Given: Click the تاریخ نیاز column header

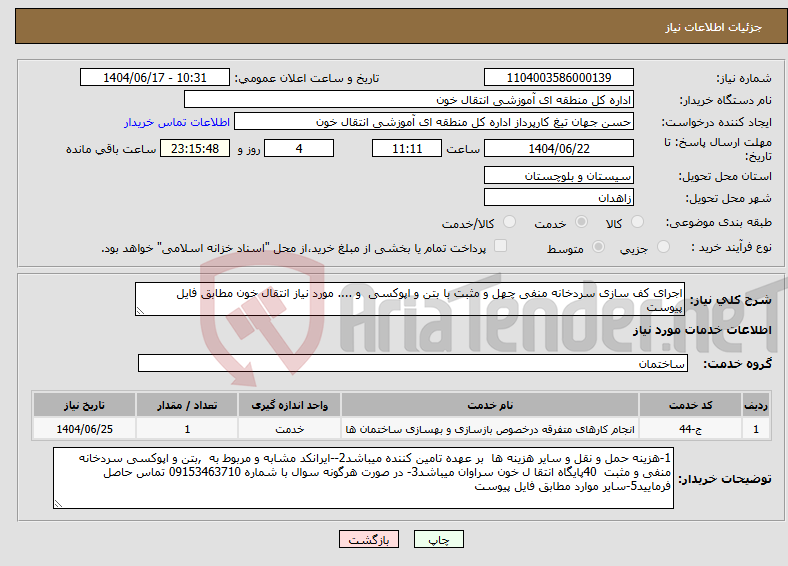Looking at the screenshot, I should (84, 405).
